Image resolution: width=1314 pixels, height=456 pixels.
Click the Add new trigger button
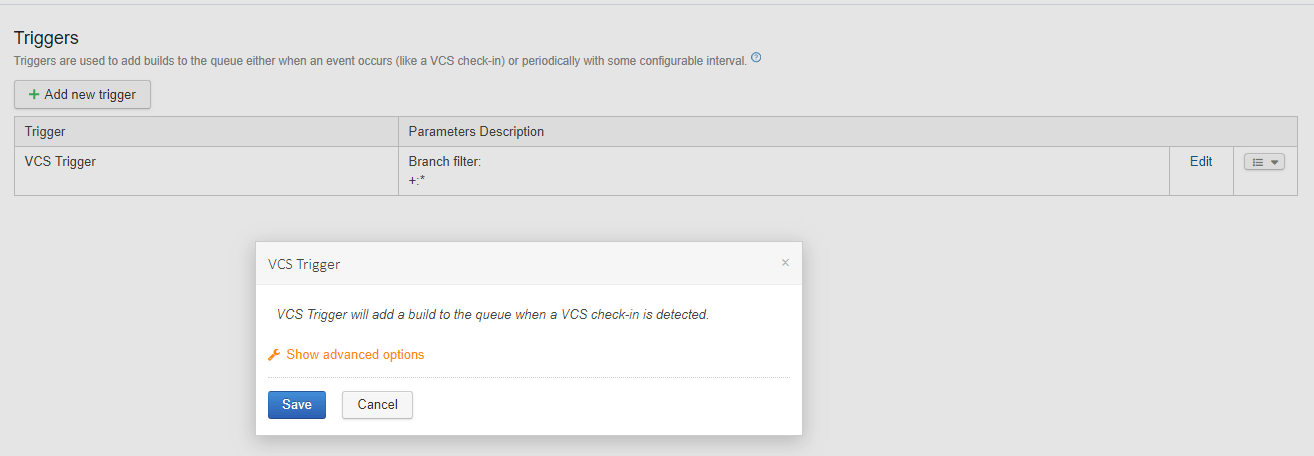[x=82, y=95]
